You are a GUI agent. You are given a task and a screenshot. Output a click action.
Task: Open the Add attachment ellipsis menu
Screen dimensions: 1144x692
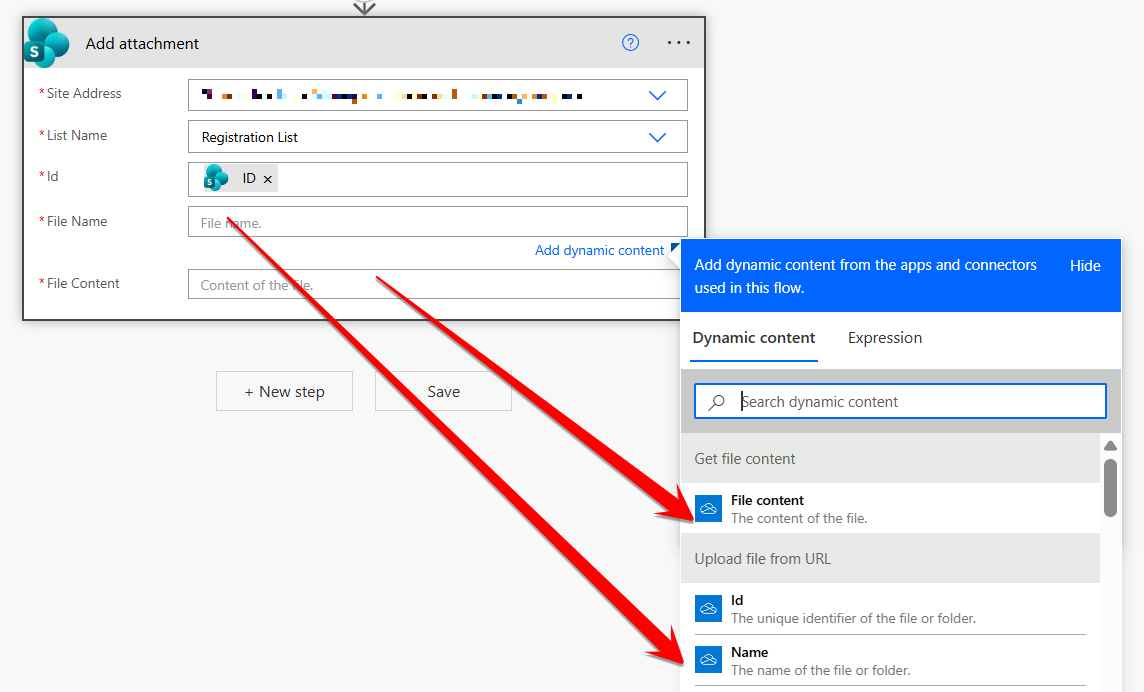click(x=679, y=43)
